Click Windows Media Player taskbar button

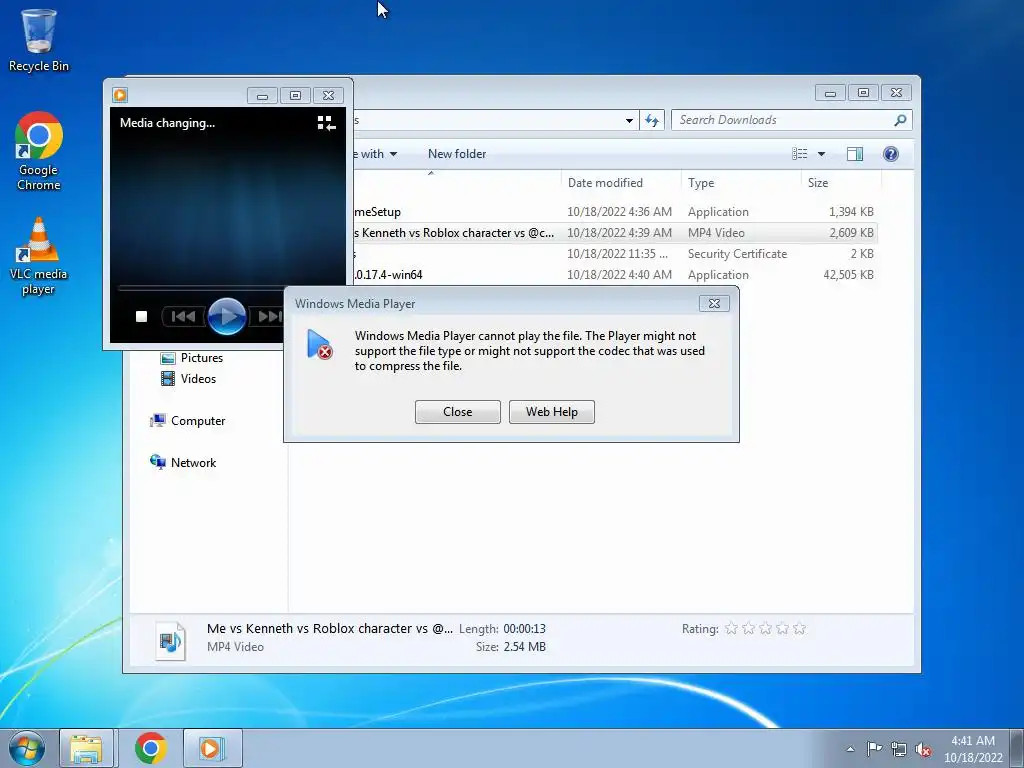click(212, 748)
